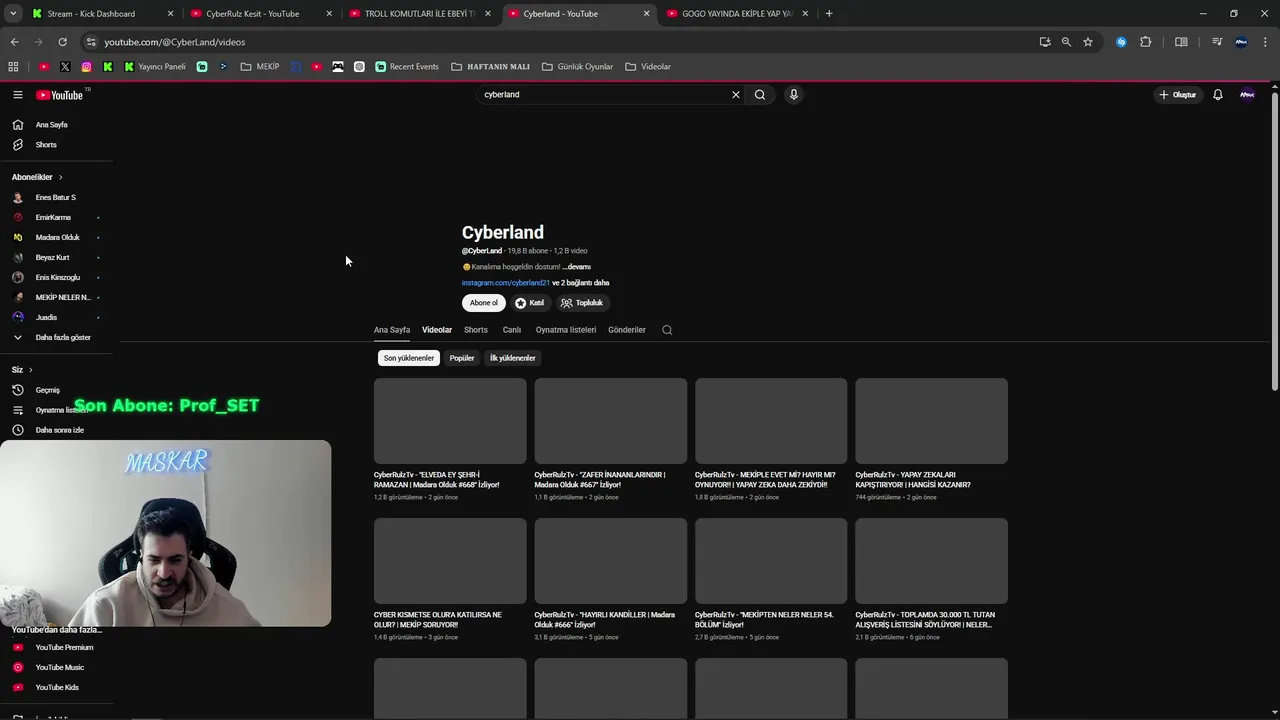Open media controls in Chrome toolbar
The image size is (1280, 720).
click(1217, 42)
